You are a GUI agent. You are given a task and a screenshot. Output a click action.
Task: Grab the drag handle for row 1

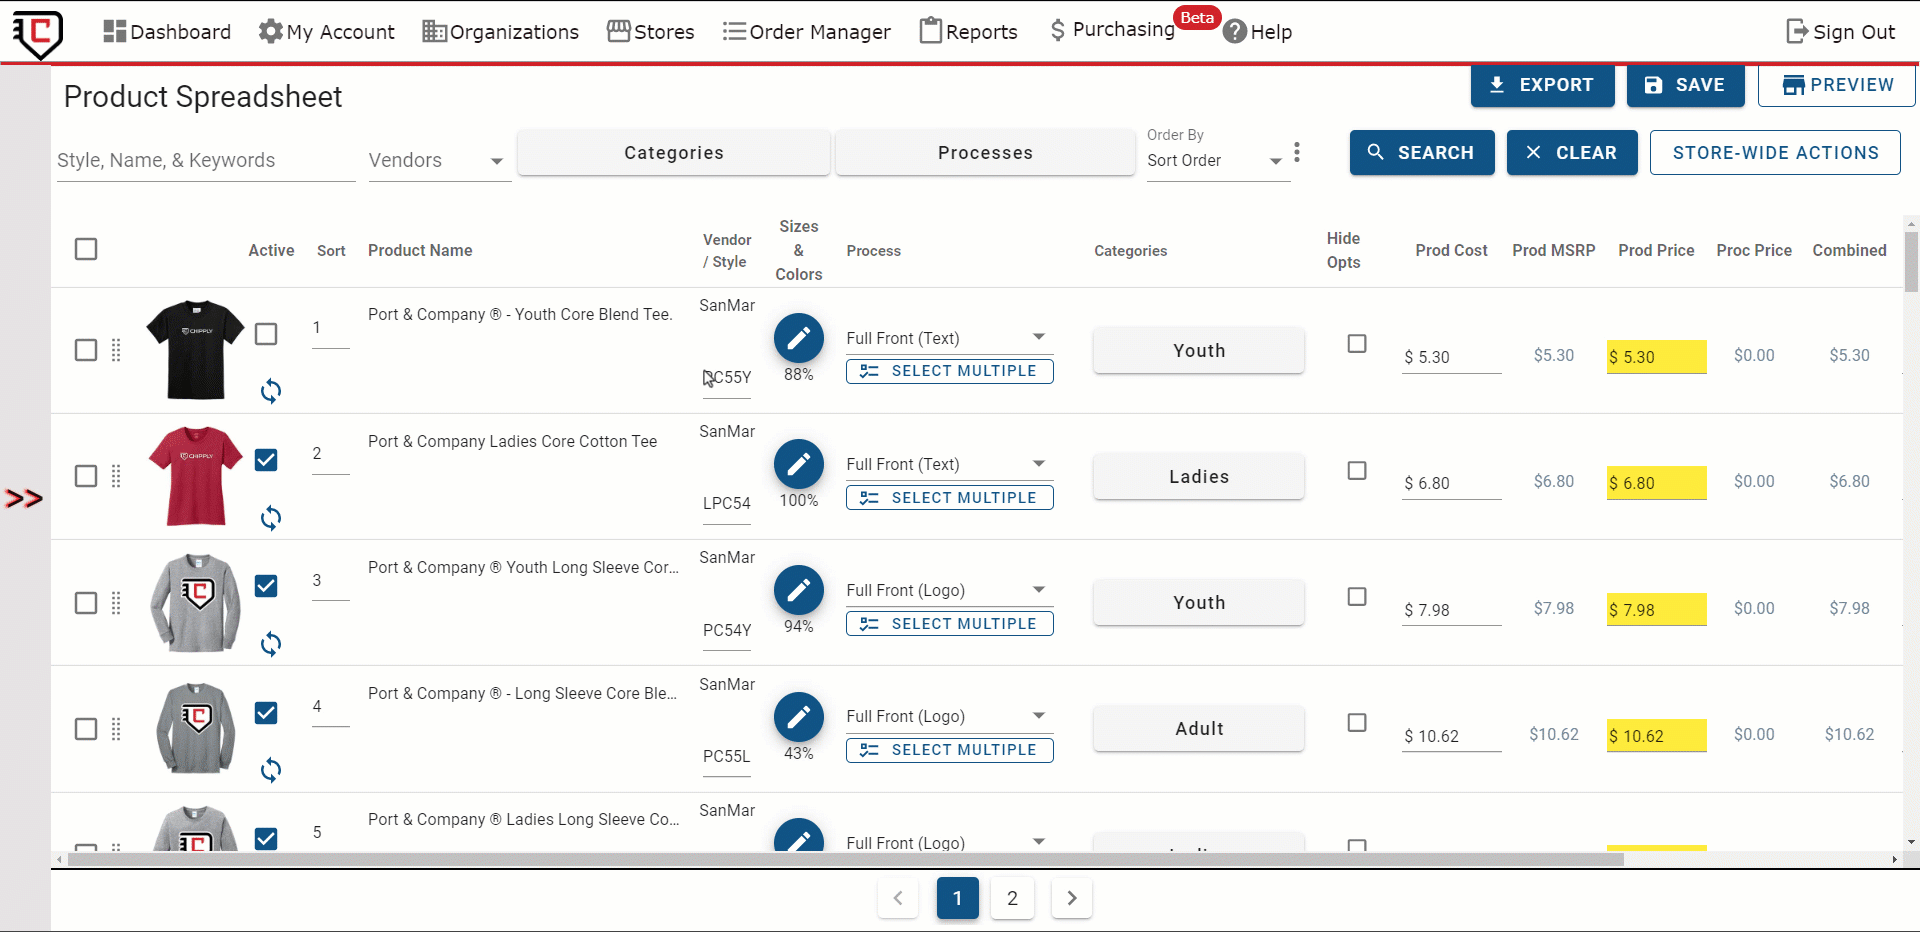pyautogui.click(x=116, y=350)
